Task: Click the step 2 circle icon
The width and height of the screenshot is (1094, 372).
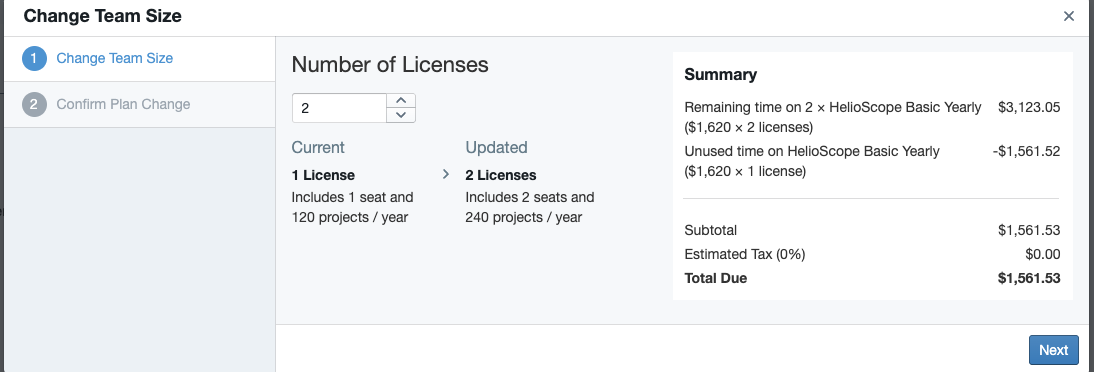Action: click(x=34, y=105)
